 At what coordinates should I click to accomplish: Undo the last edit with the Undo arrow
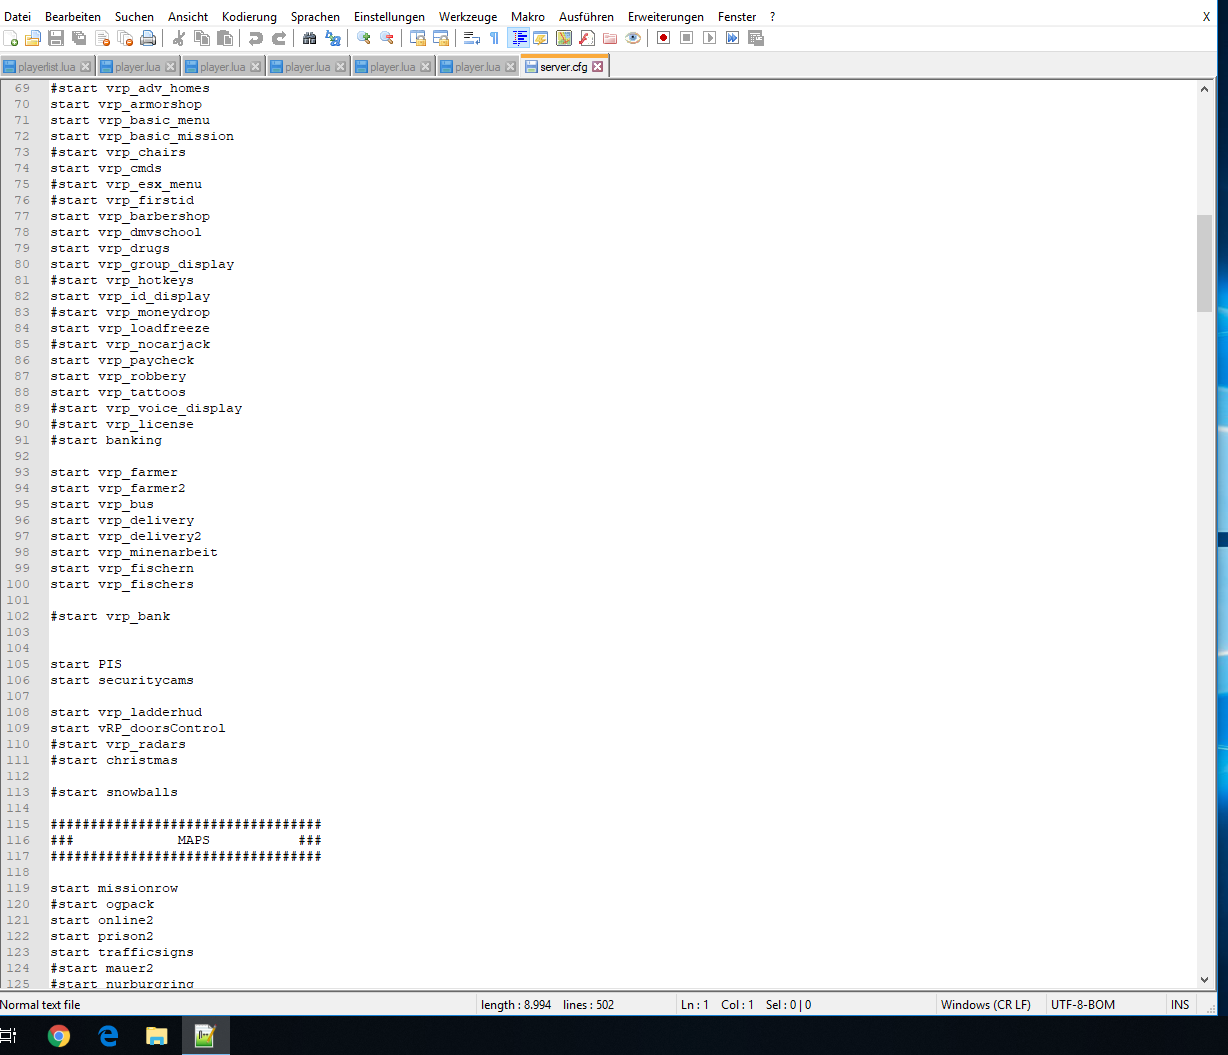pos(256,38)
